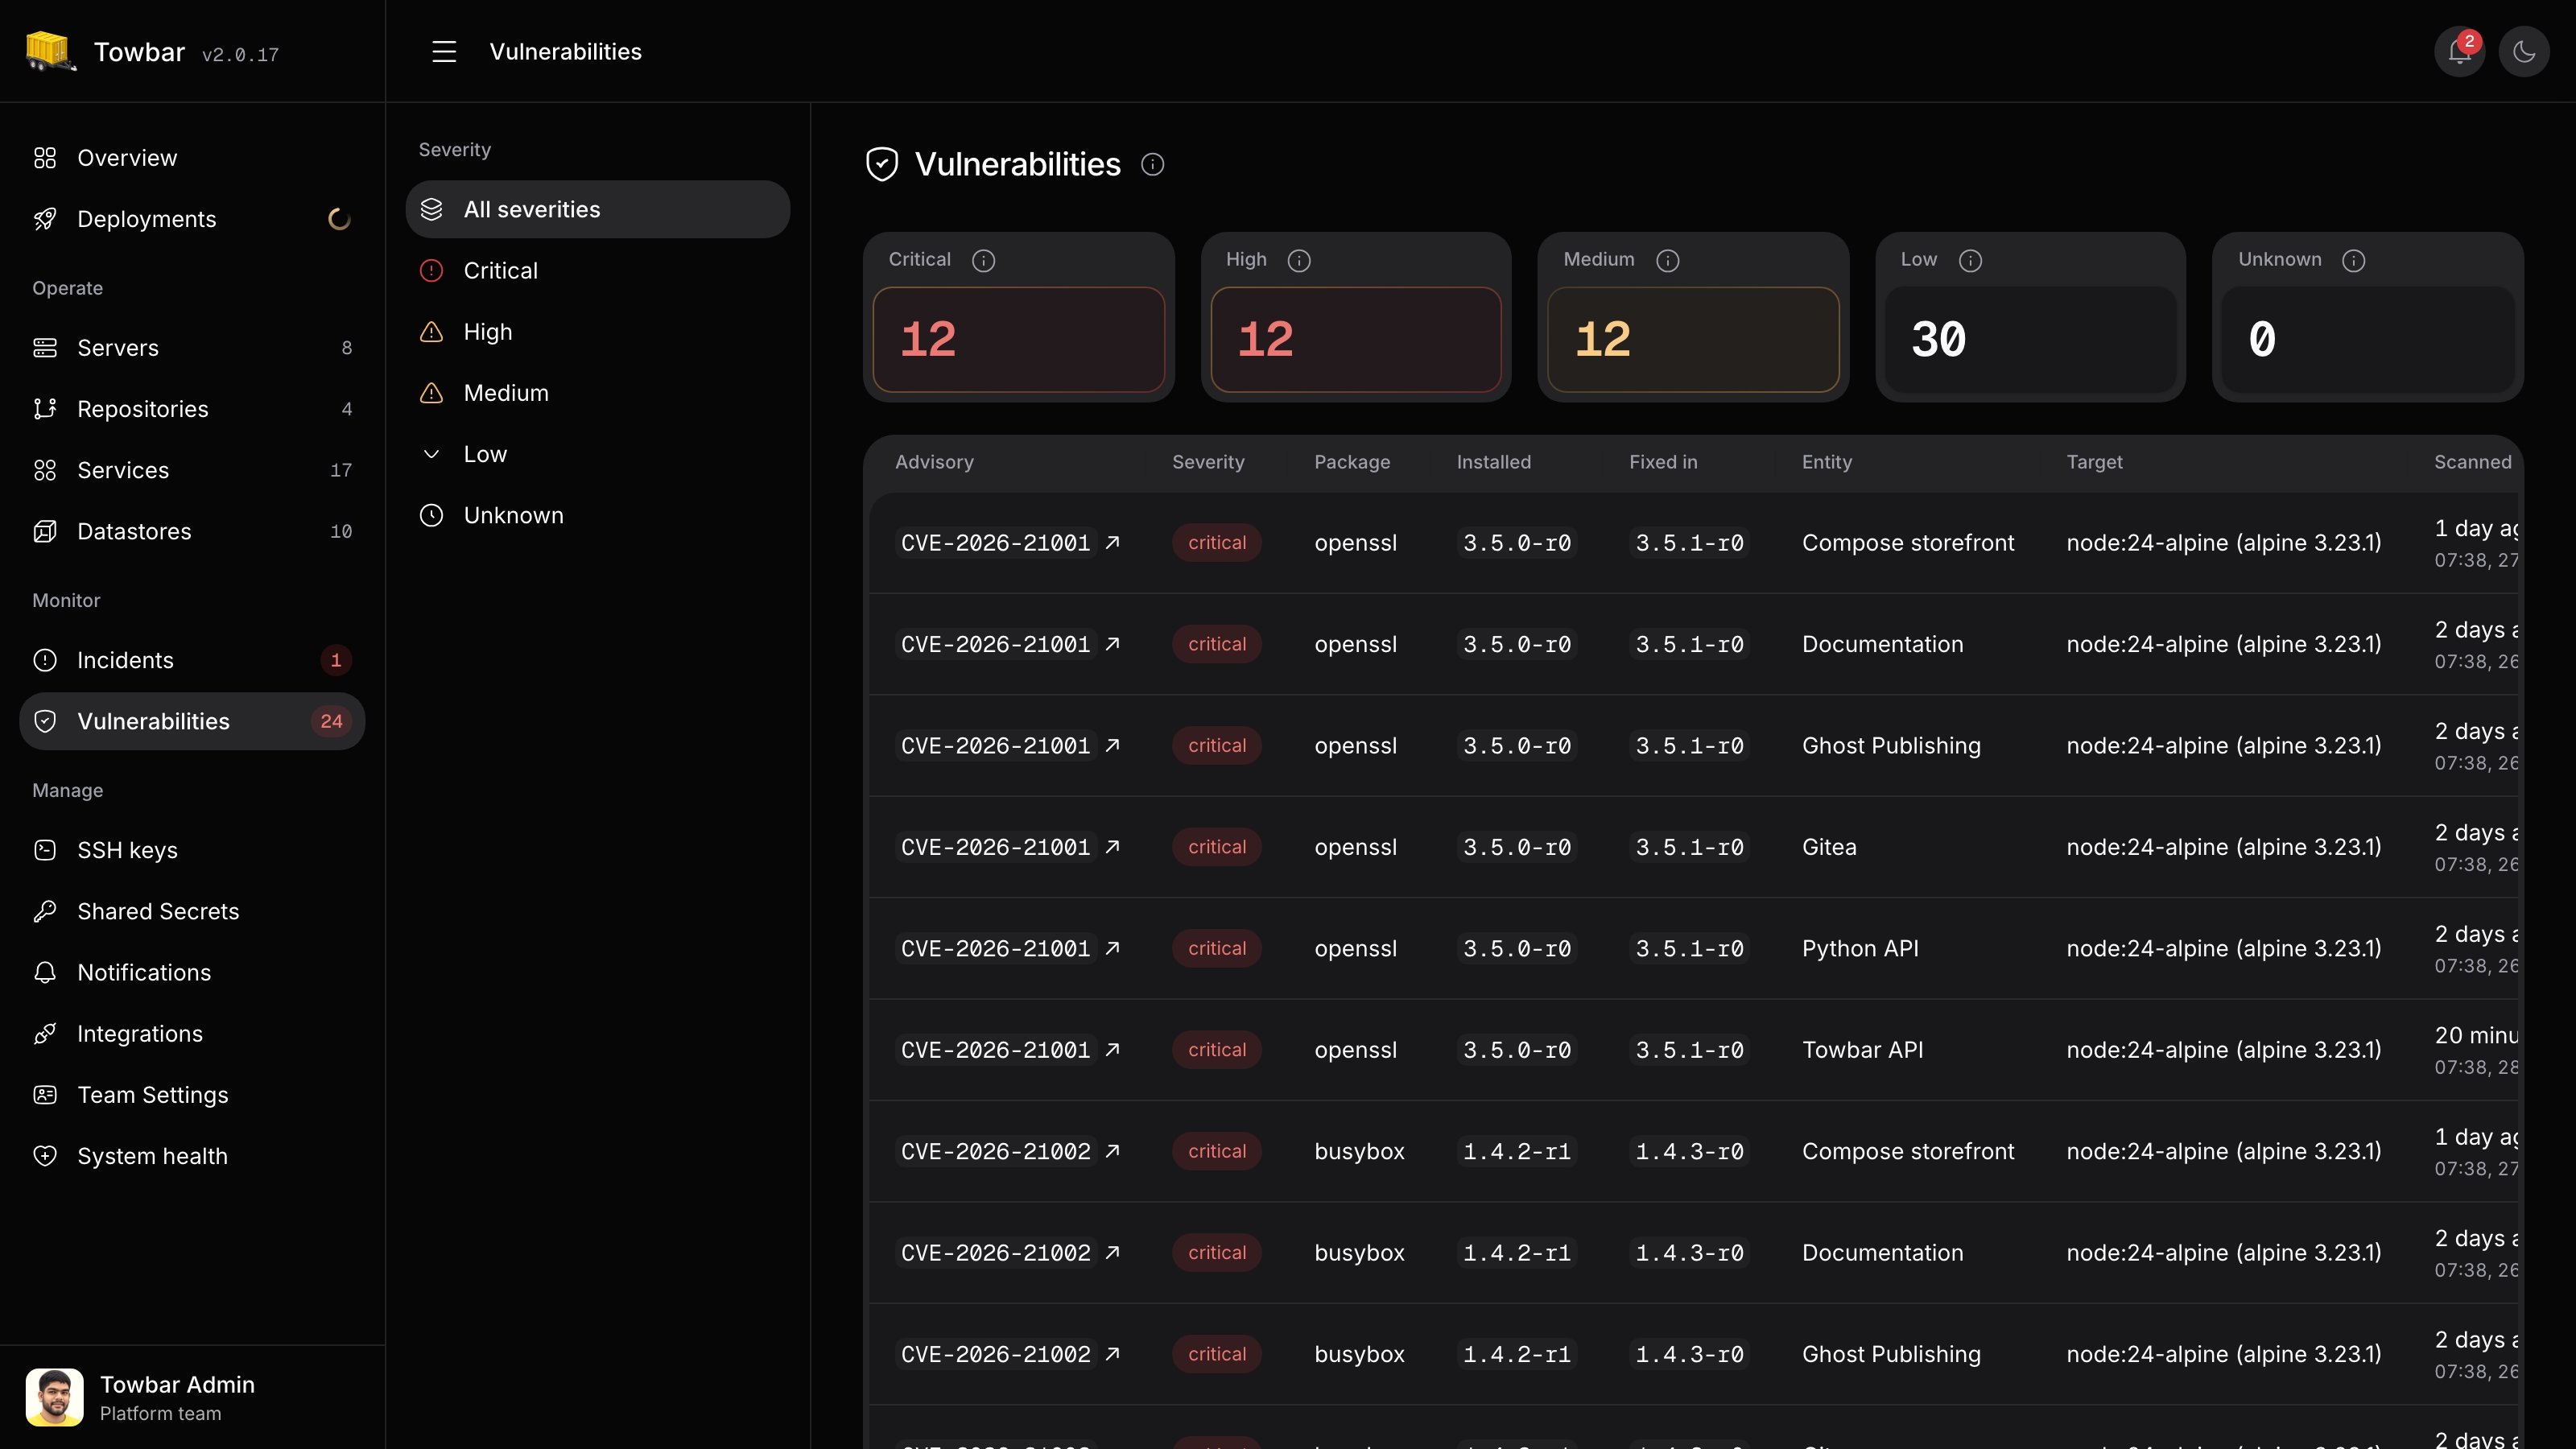The height and width of the screenshot is (1449, 2576).
Task: Collapse sidebar with hamburger menu icon
Action: 444,52
